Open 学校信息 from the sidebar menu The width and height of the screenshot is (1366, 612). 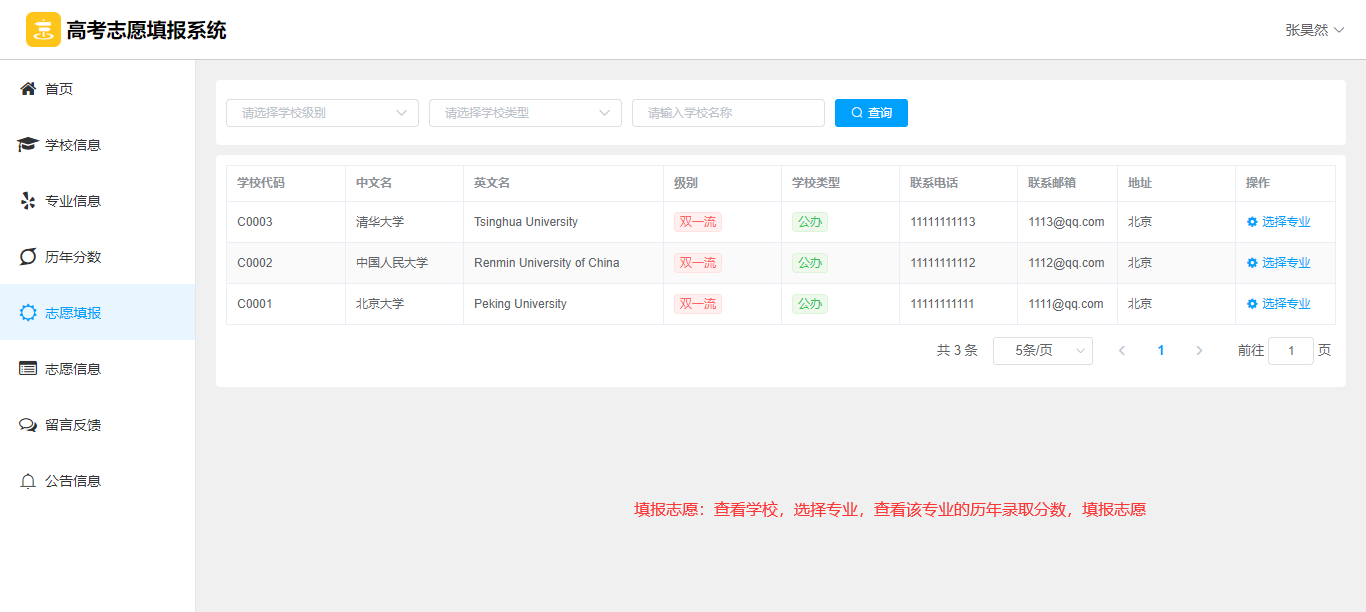(x=73, y=145)
